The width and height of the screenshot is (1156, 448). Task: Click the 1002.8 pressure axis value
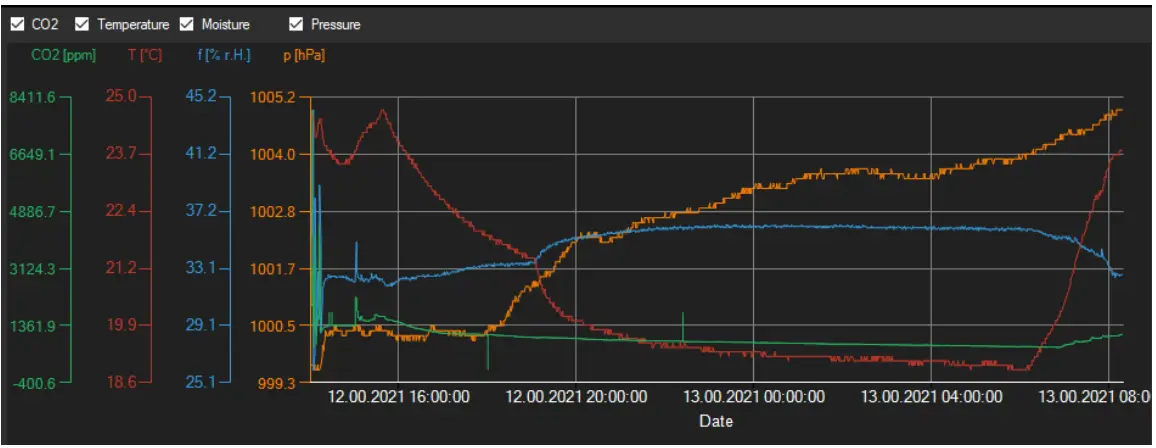point(274,211)
